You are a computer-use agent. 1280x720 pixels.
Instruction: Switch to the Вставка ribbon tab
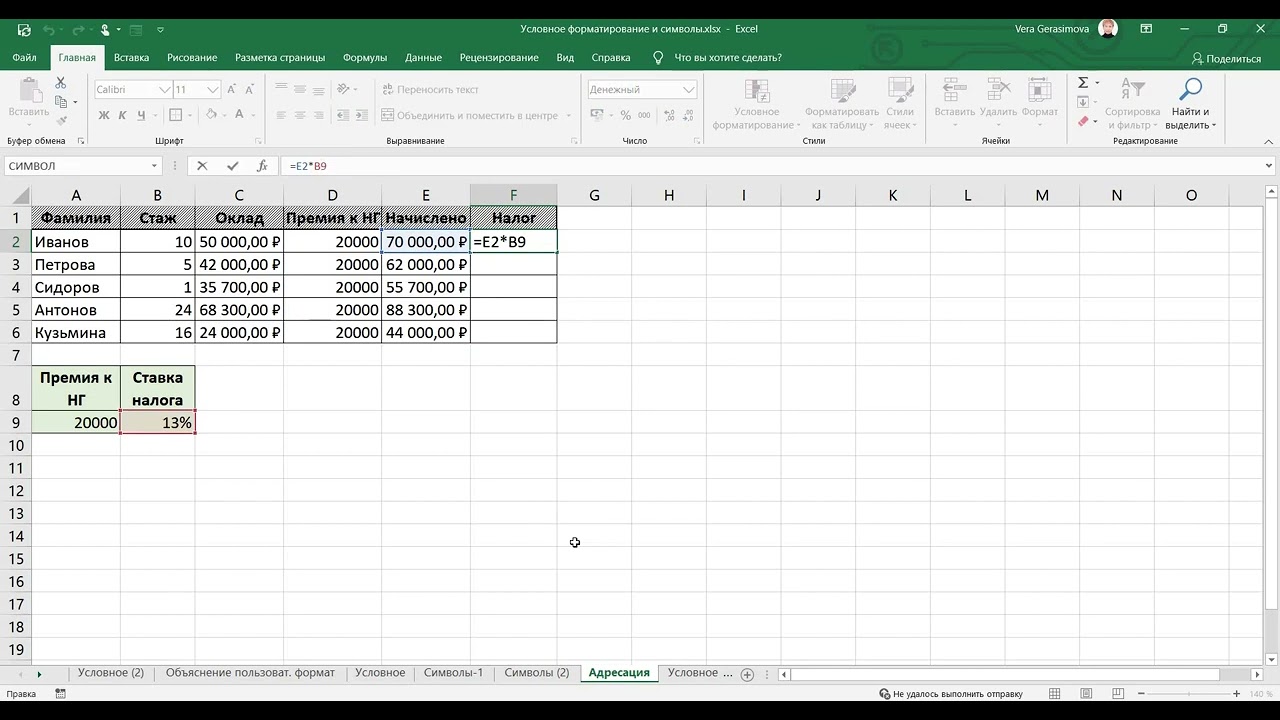[x=131, y=58]
